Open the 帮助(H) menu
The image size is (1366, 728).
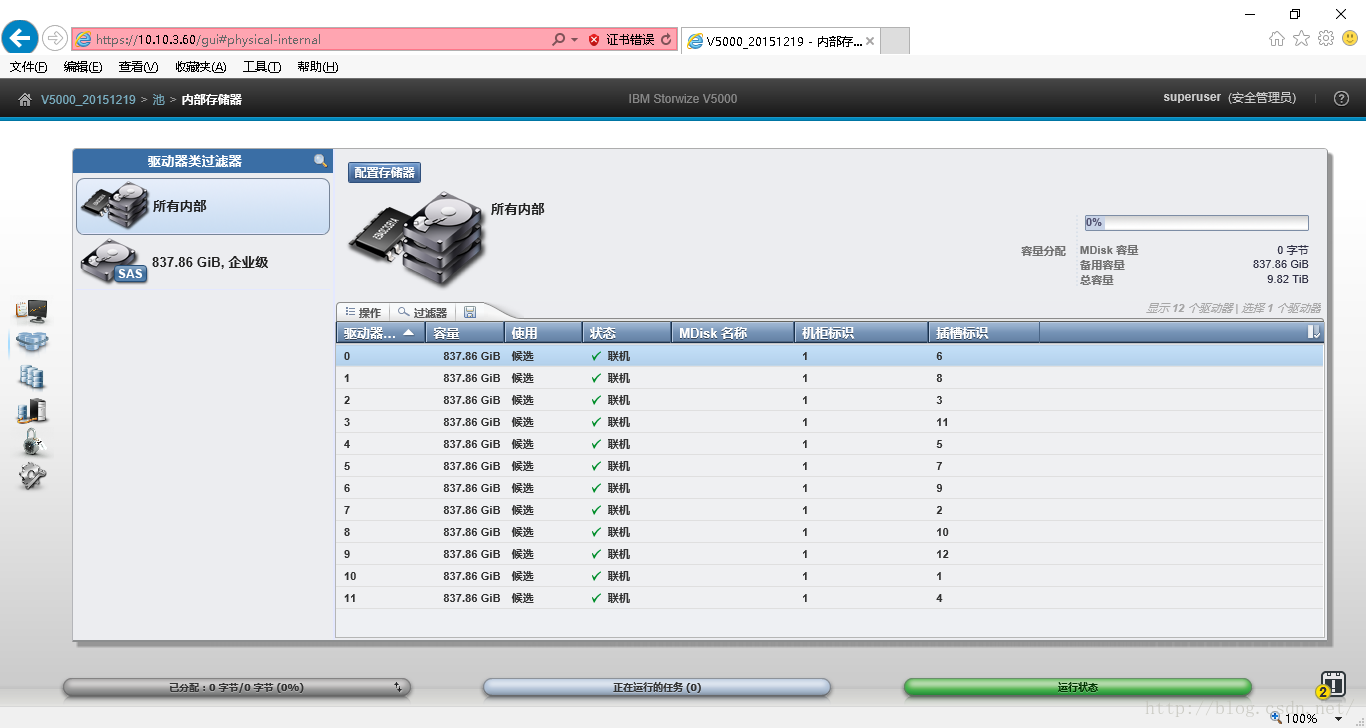tap(317, 67)
